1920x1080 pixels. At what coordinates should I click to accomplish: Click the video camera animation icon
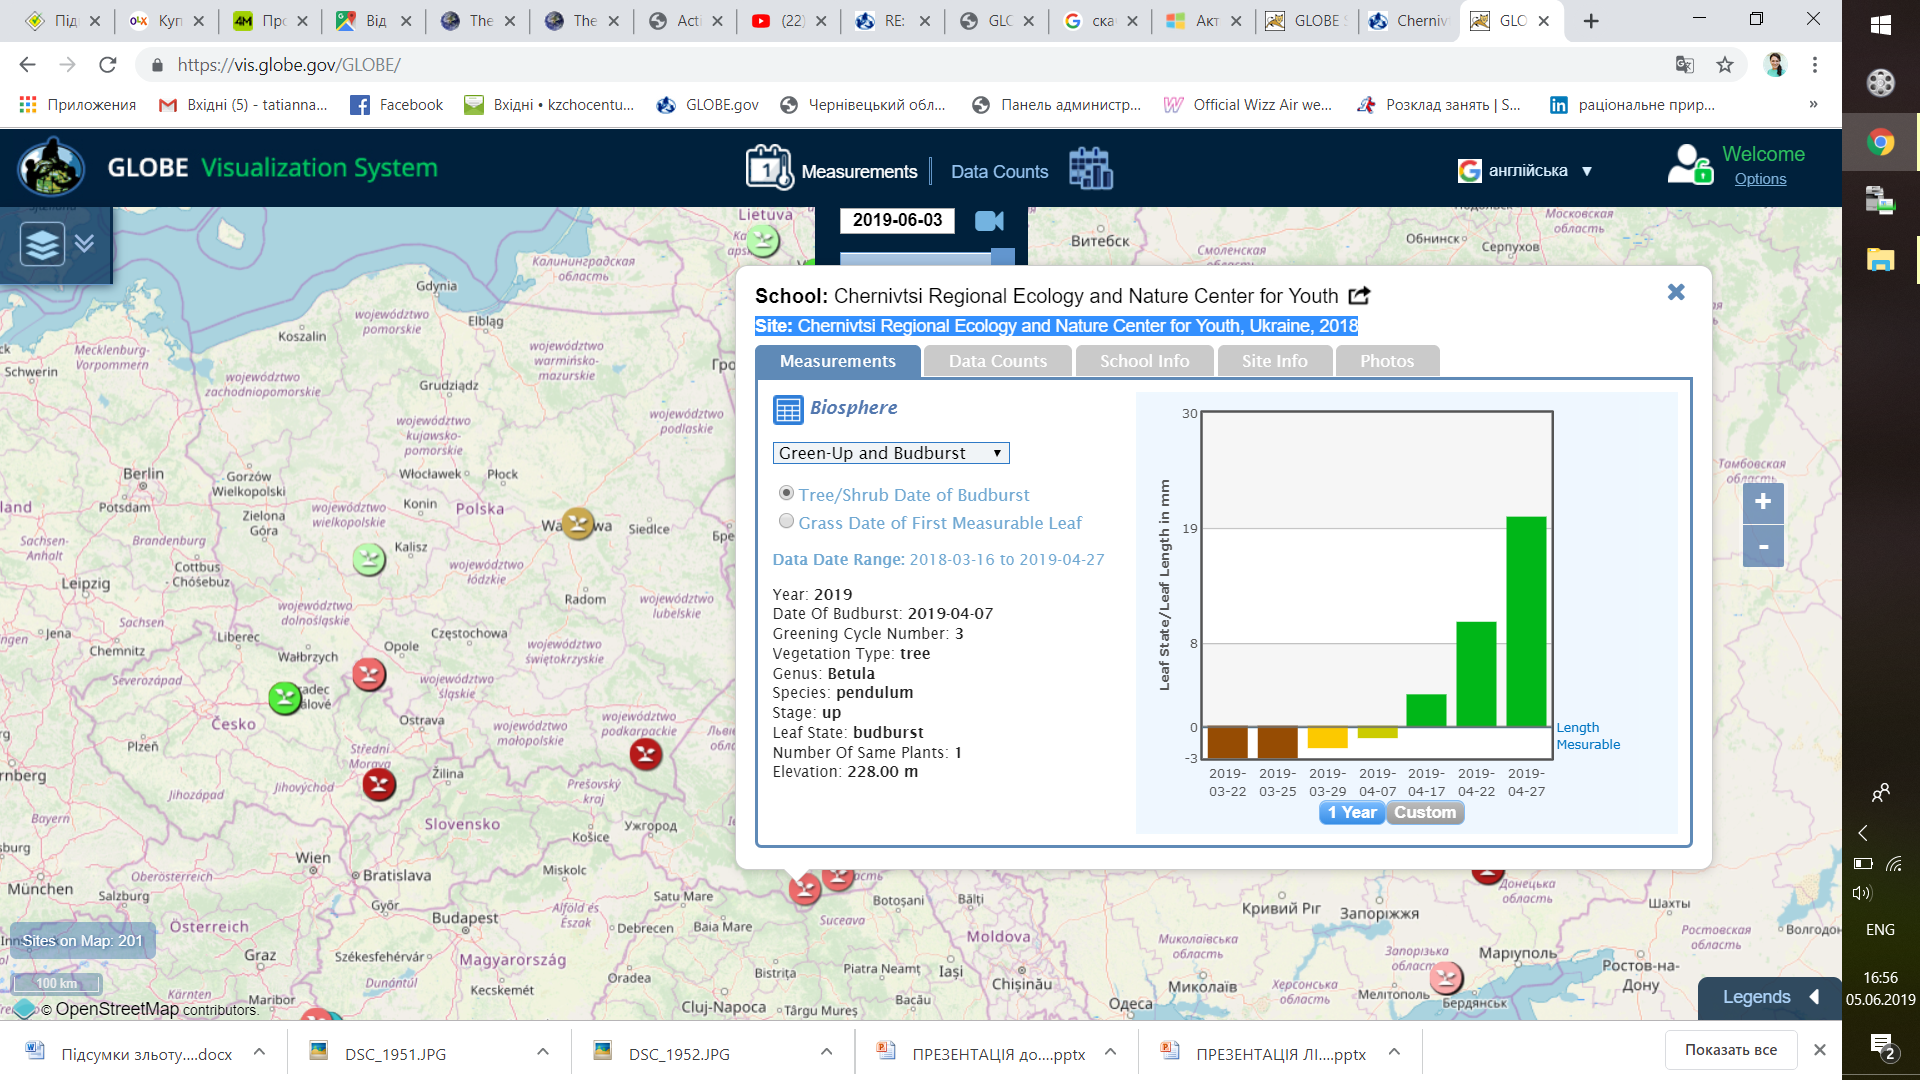[989, 221]
